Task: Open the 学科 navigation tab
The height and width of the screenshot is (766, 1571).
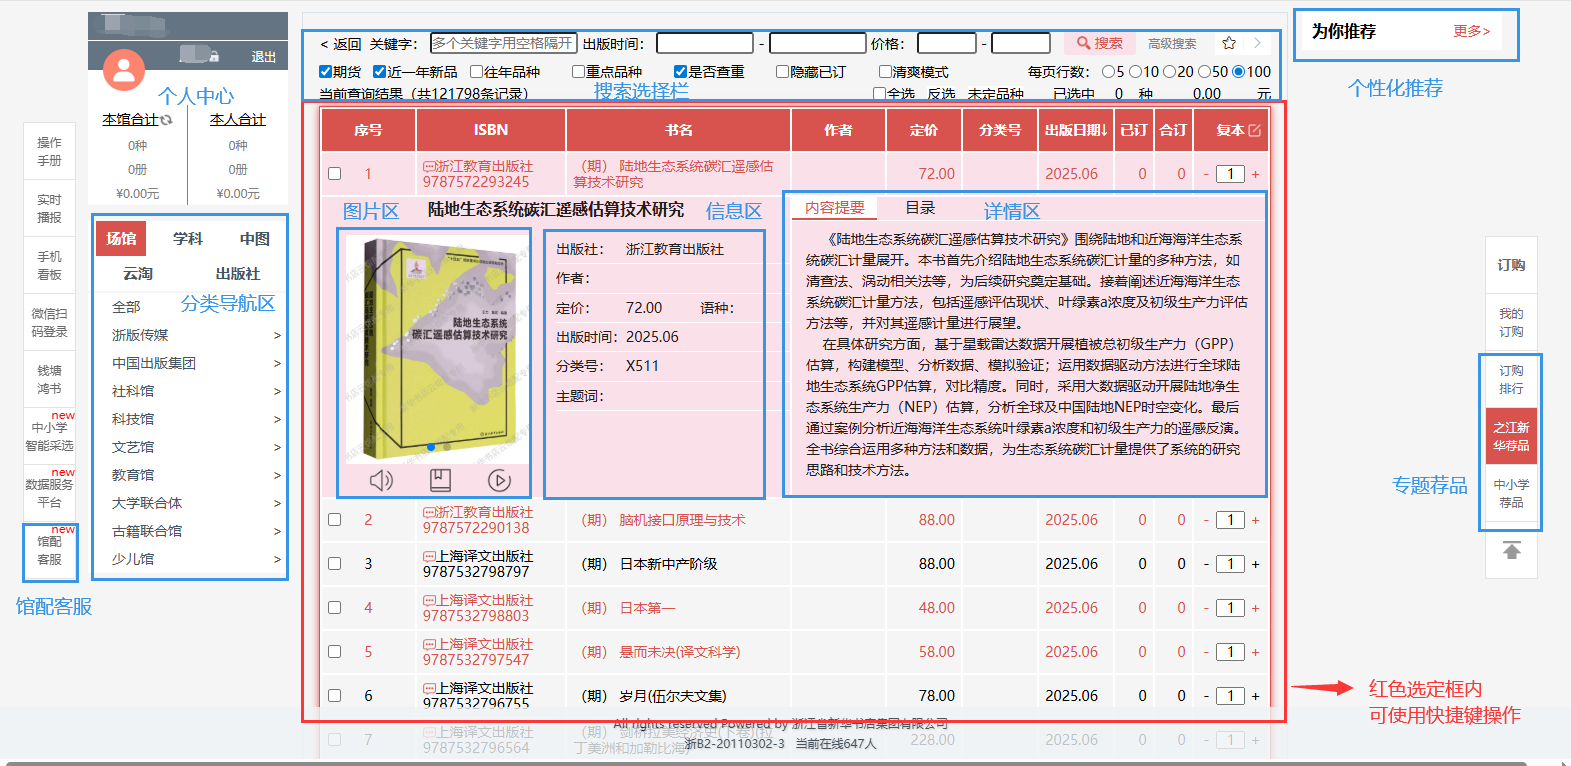Action: 187,239
